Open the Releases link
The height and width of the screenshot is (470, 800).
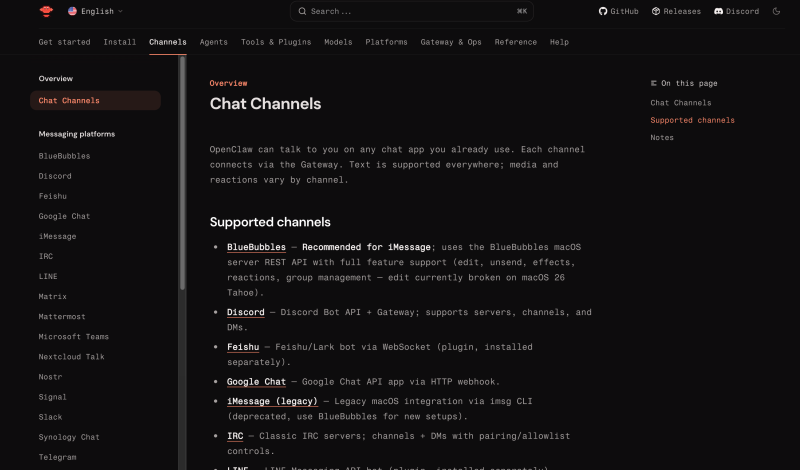click(676, 11)
